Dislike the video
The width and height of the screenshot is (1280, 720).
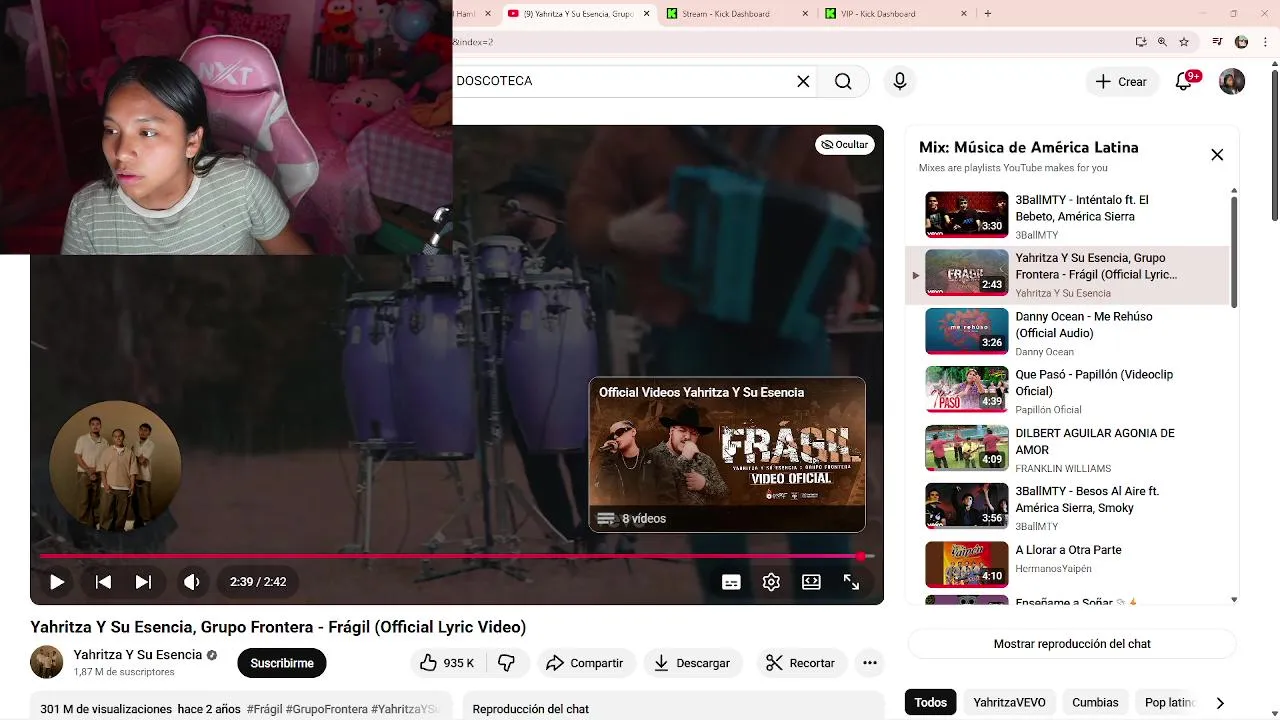point(507,663)
